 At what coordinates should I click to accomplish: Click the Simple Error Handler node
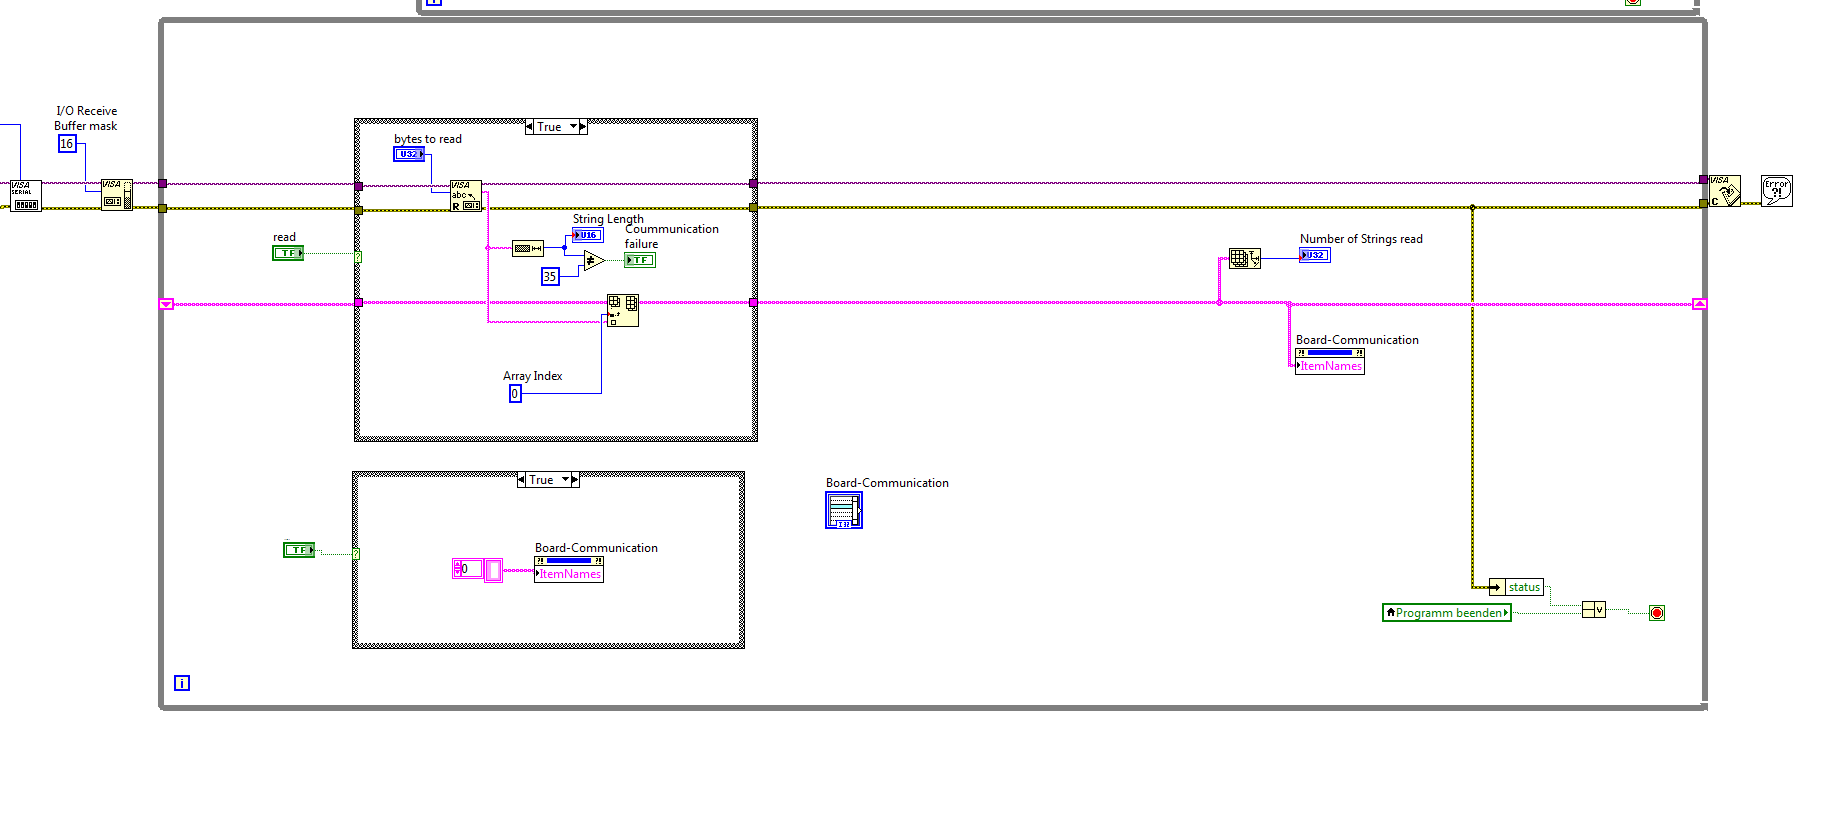pos(1777,191)
